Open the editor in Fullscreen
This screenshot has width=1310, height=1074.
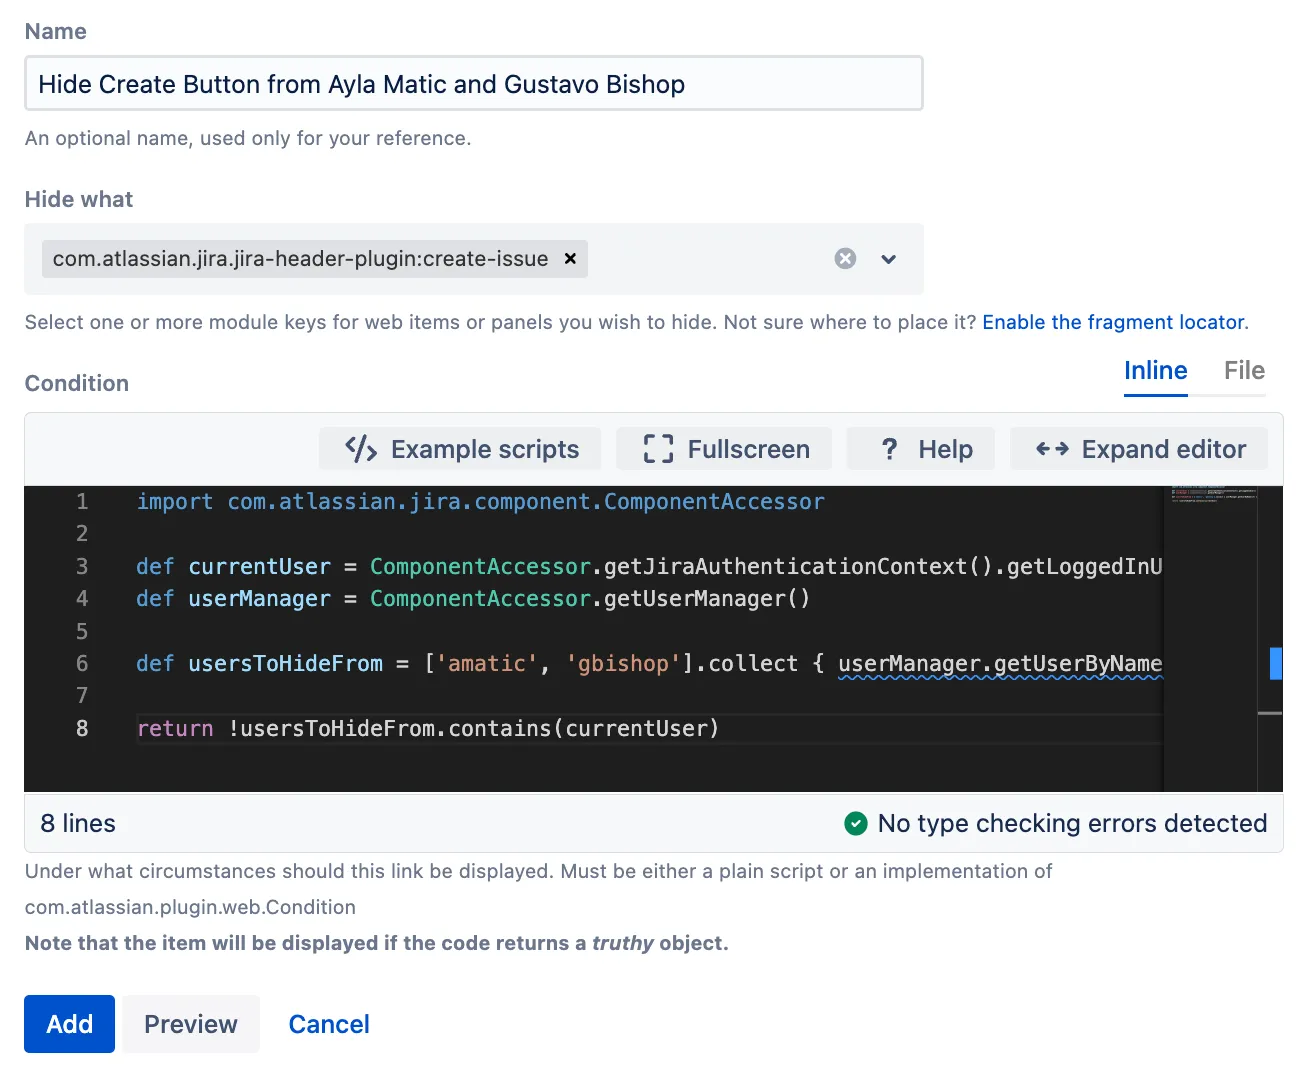(x=725, y=449)
